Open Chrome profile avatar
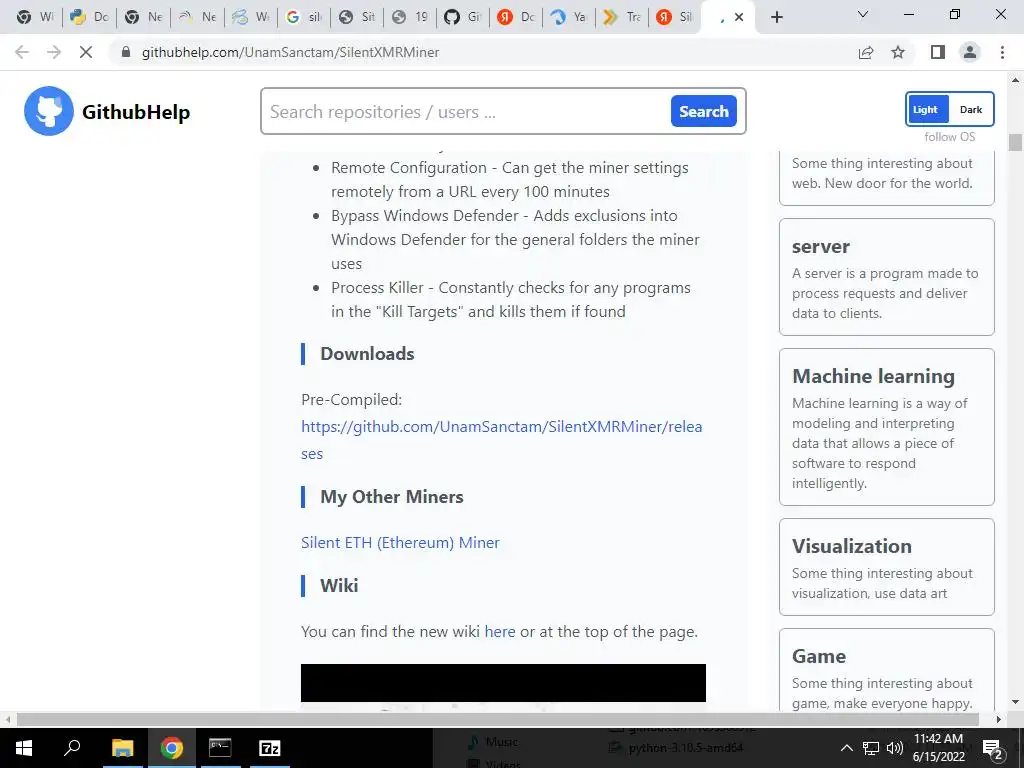 point(970,52)
